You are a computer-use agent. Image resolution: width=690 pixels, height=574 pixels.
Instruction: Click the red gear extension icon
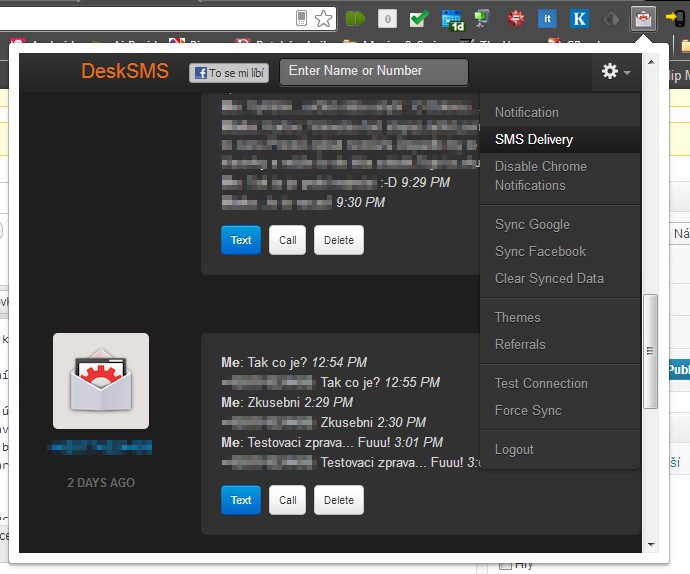click(516, 18)
